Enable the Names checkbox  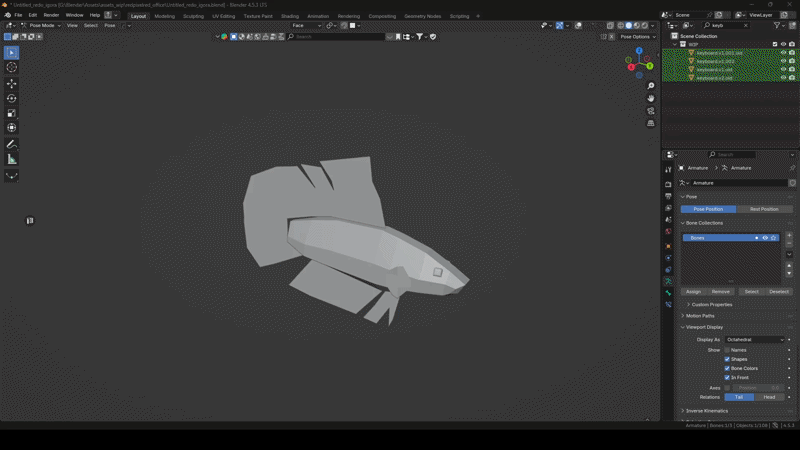pos(727,350)
